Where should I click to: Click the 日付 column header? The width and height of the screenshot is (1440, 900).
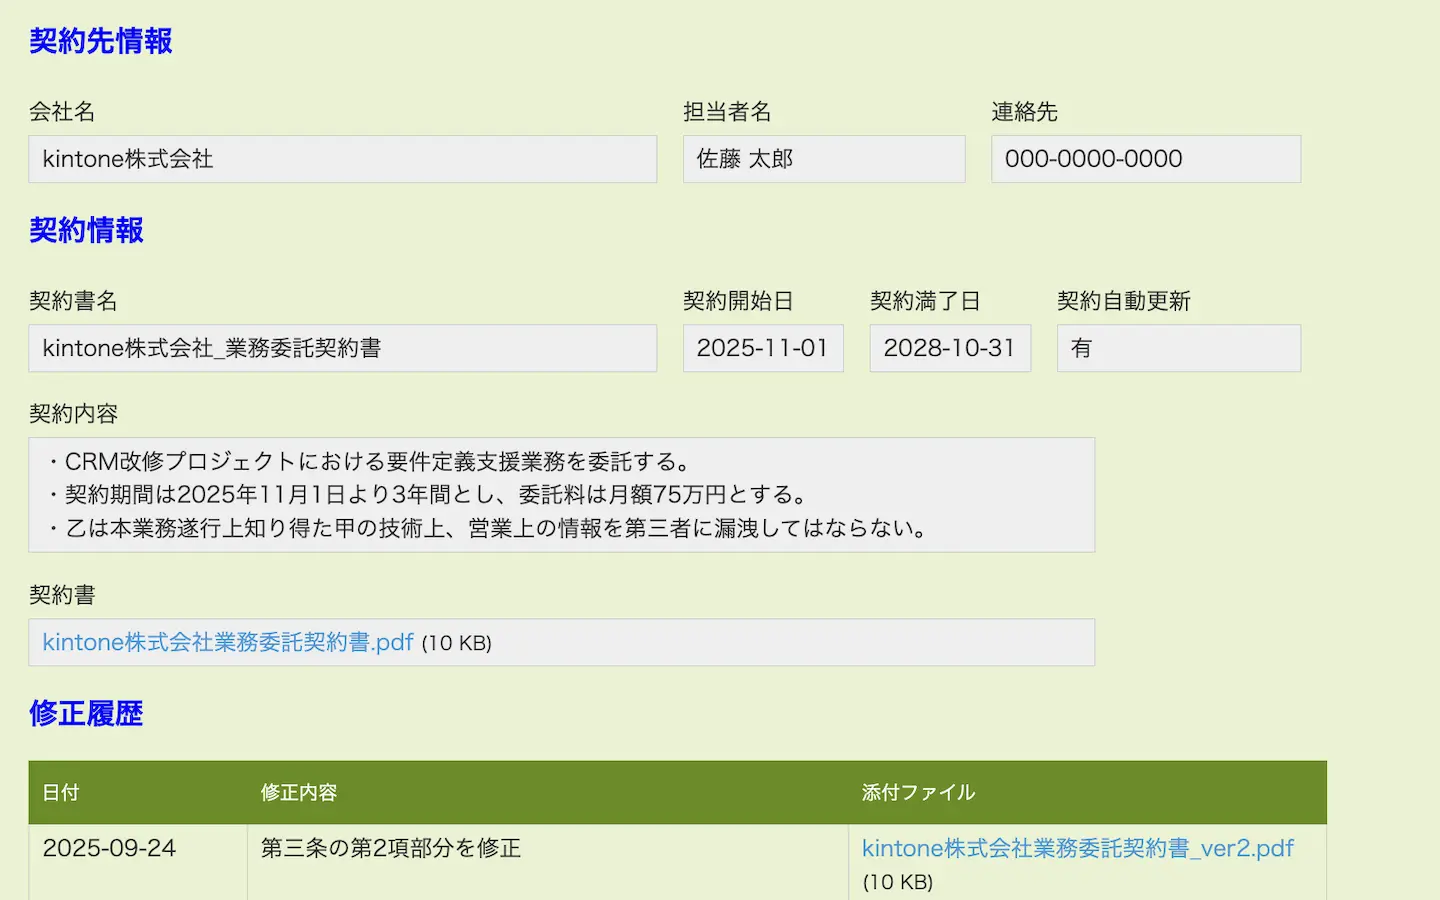tap(61, 792)
